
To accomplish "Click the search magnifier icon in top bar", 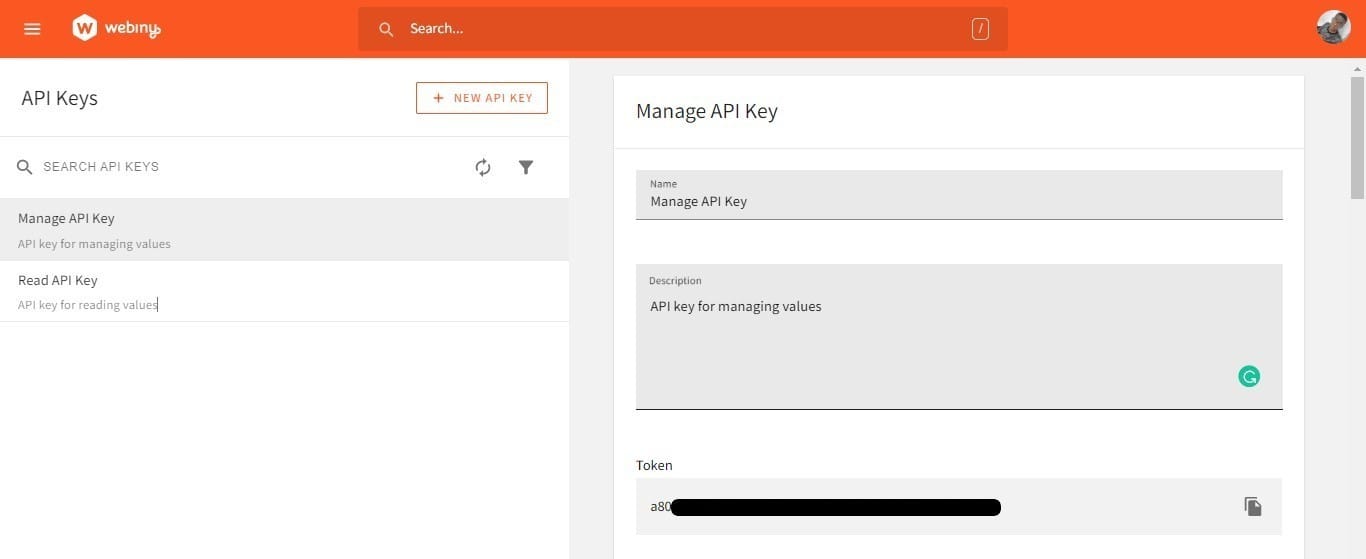I will [x=386, y=29].
